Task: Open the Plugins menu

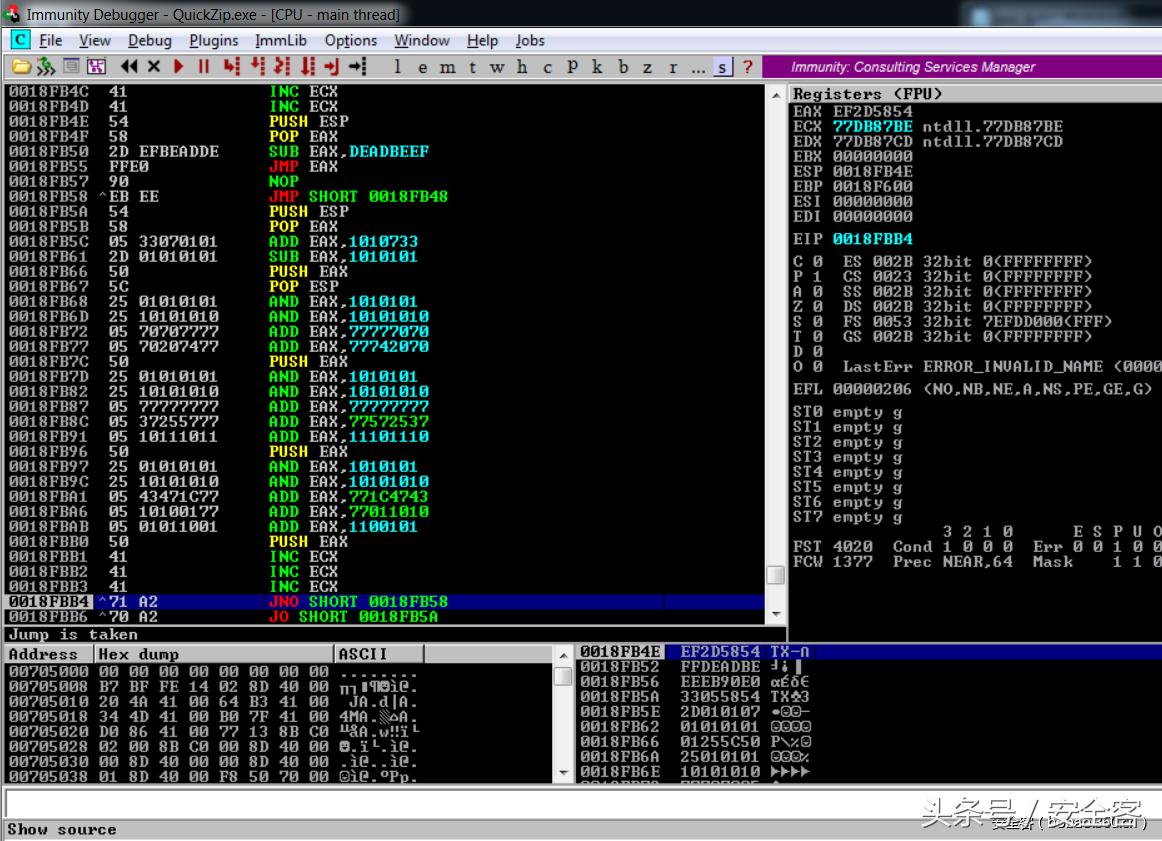Action: point(214,41)
